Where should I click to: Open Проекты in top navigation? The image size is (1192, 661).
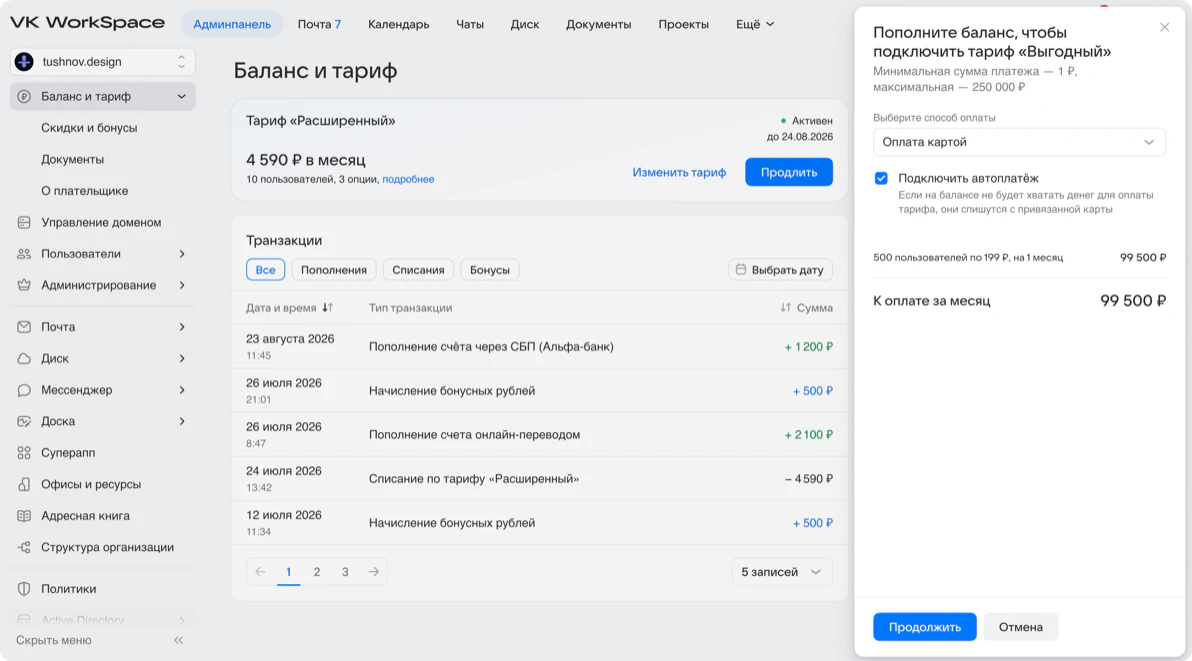683,24
